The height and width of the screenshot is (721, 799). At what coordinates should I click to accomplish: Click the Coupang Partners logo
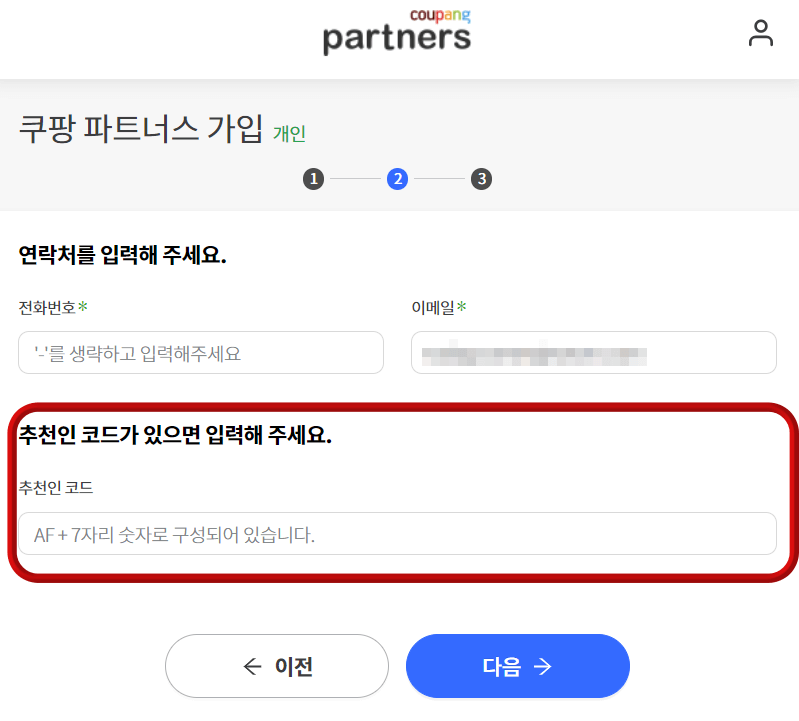[x=397, y=32]
